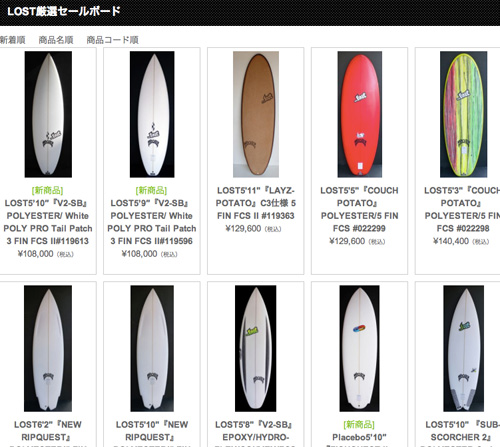The width and height of the screenshot is (500, 447).
Task: Open the striped yellow-green Couch Potato image
Action: 464,114
